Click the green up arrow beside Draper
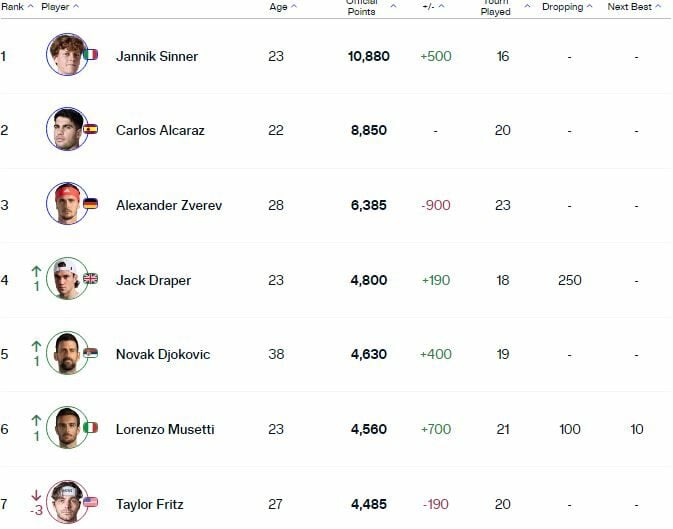The width and height of the screenshot is (673, 529). 36,271
